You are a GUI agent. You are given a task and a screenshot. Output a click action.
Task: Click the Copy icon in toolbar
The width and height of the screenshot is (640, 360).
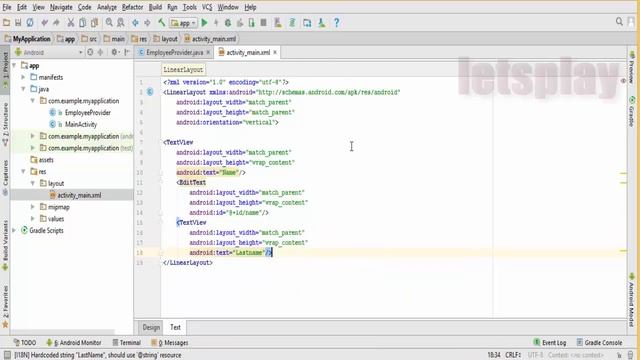[82, 23]
